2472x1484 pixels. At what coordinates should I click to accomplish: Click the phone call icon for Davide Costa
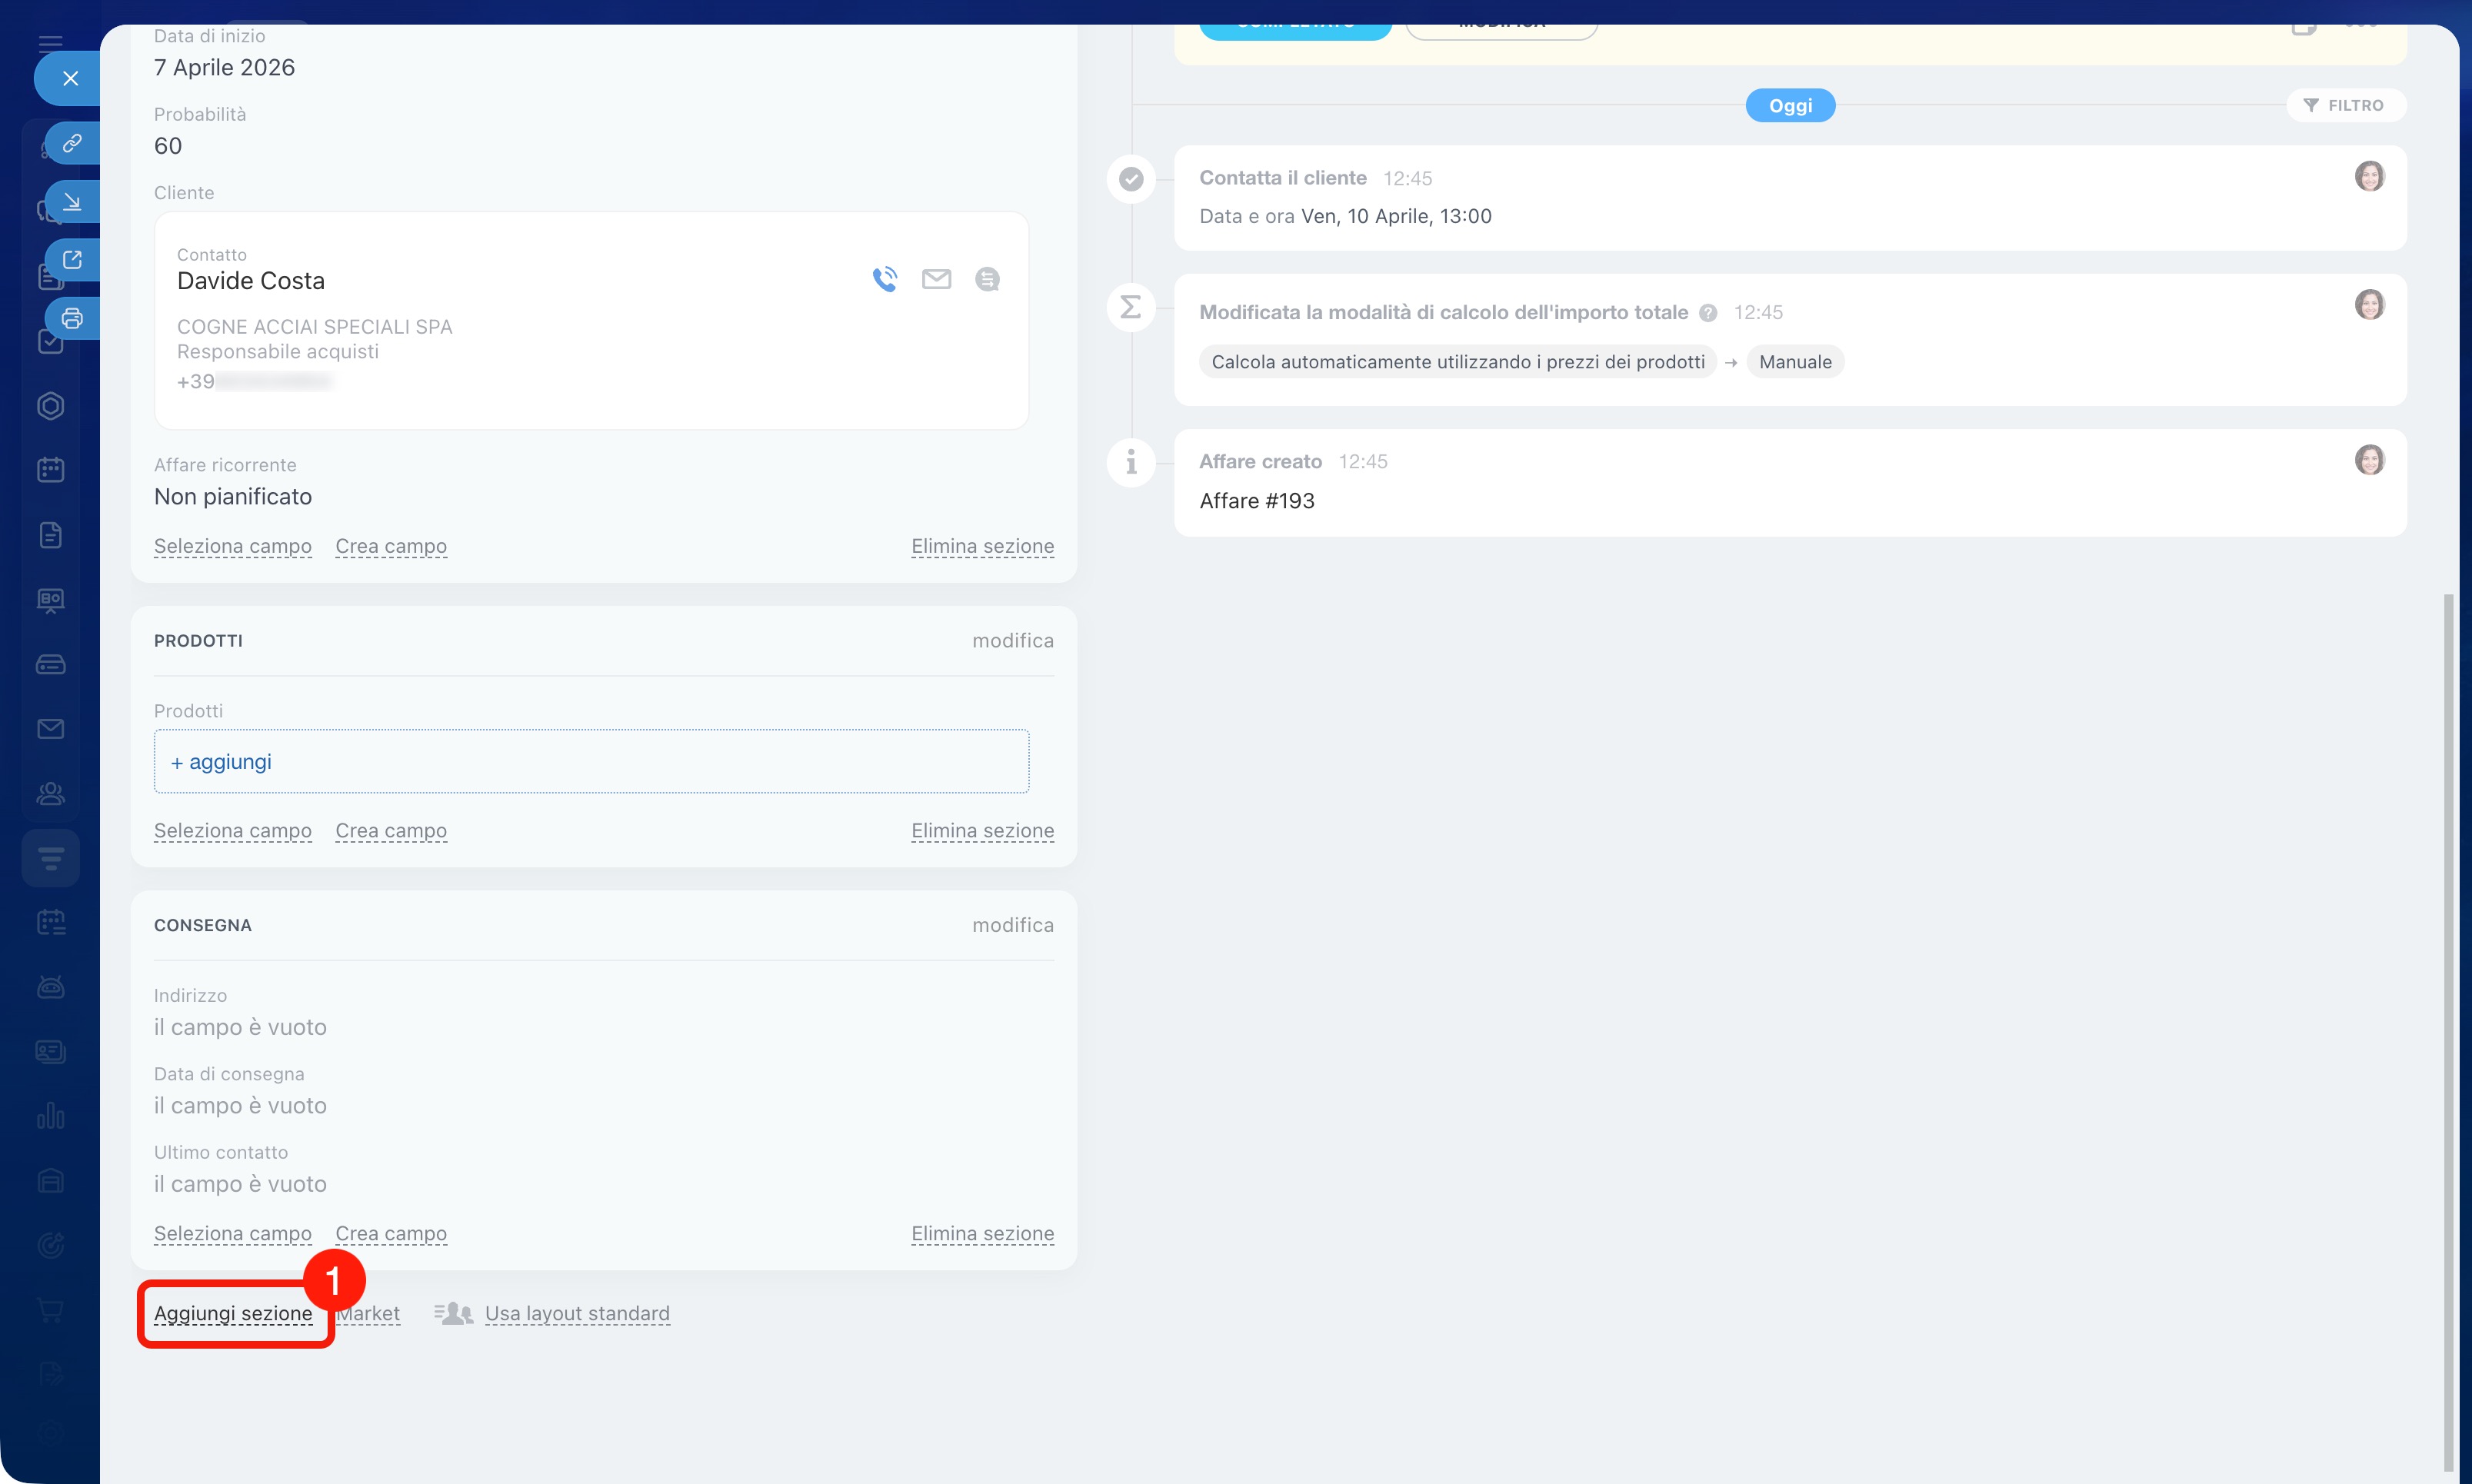click(x=884, y=279)
